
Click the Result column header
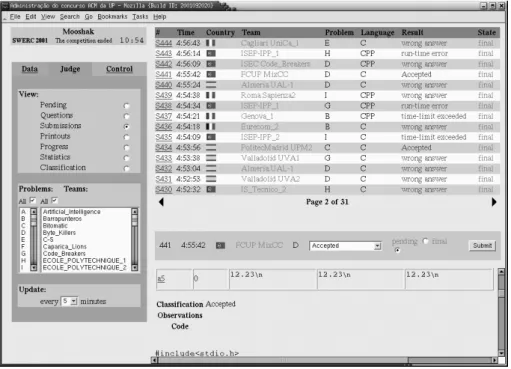pos(412,32)
